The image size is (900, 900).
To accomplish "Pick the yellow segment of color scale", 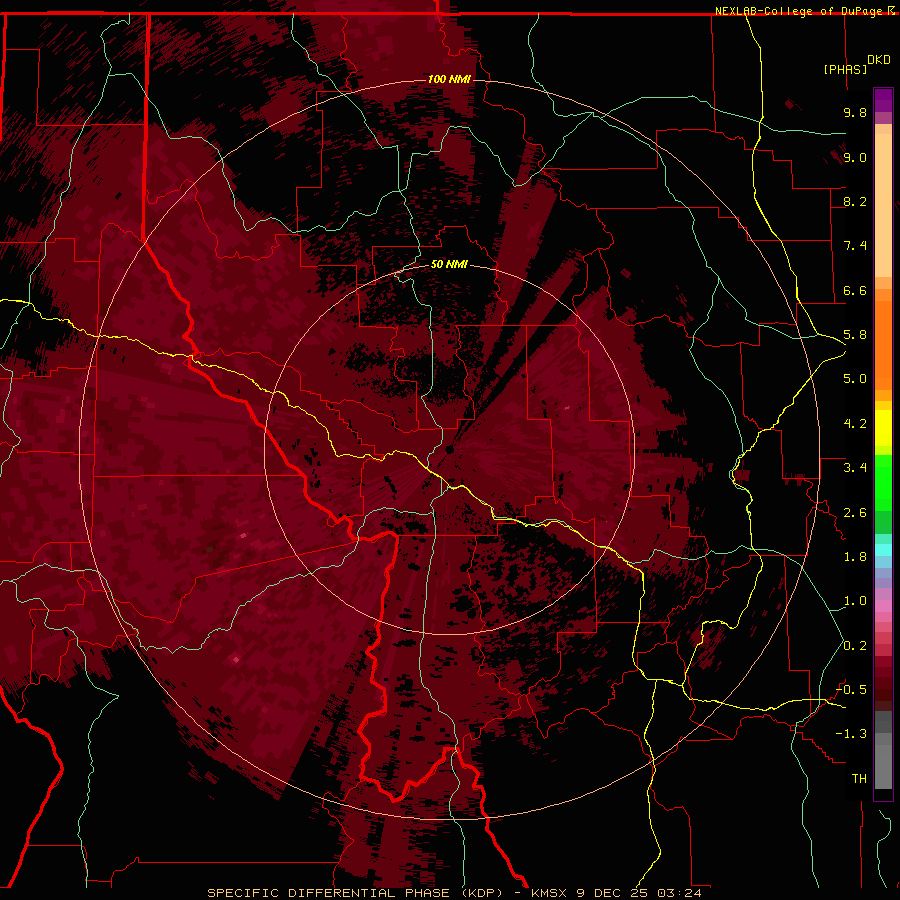I will [x=883, y=428].
